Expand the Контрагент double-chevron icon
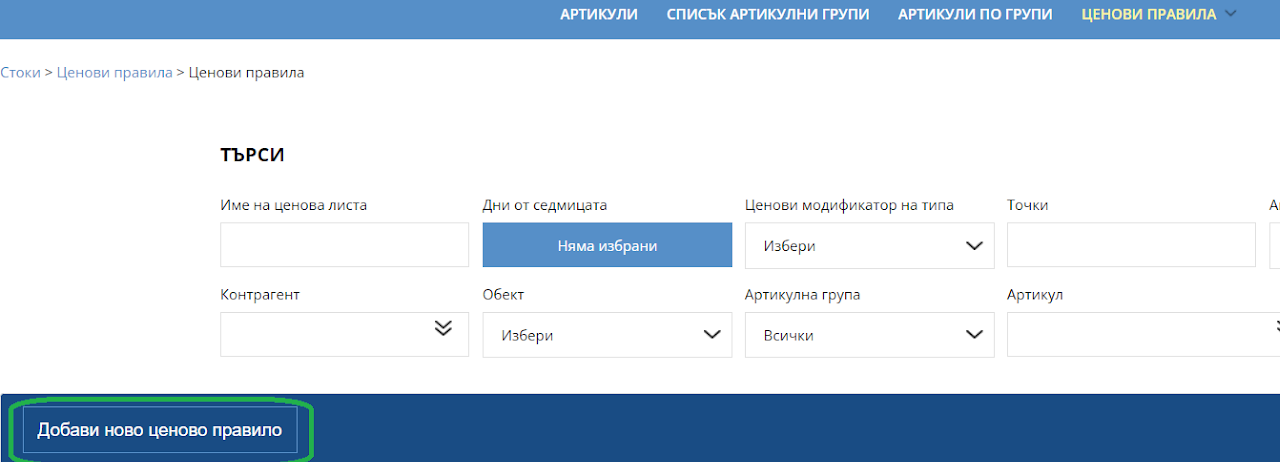 coord(444,327)
